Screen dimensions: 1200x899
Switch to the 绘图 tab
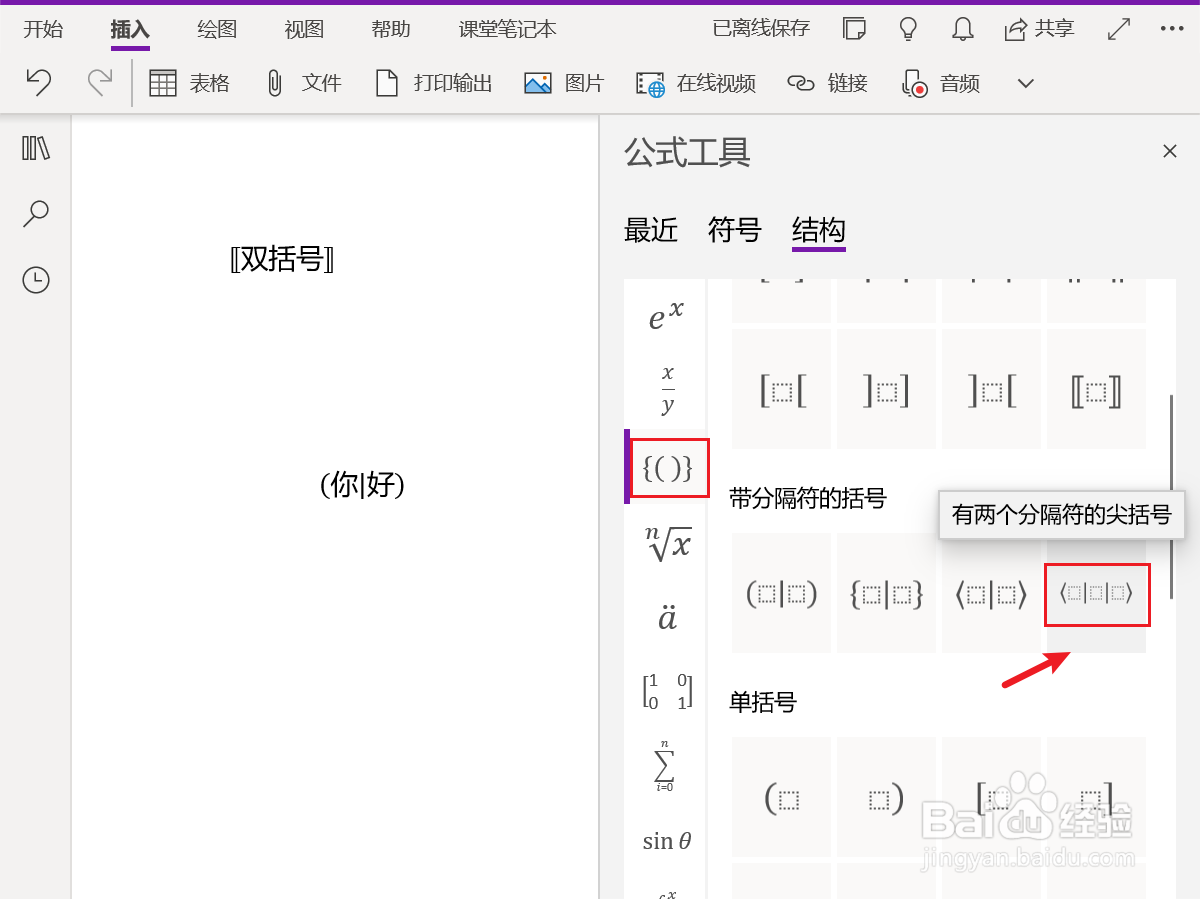click(217, 29)
